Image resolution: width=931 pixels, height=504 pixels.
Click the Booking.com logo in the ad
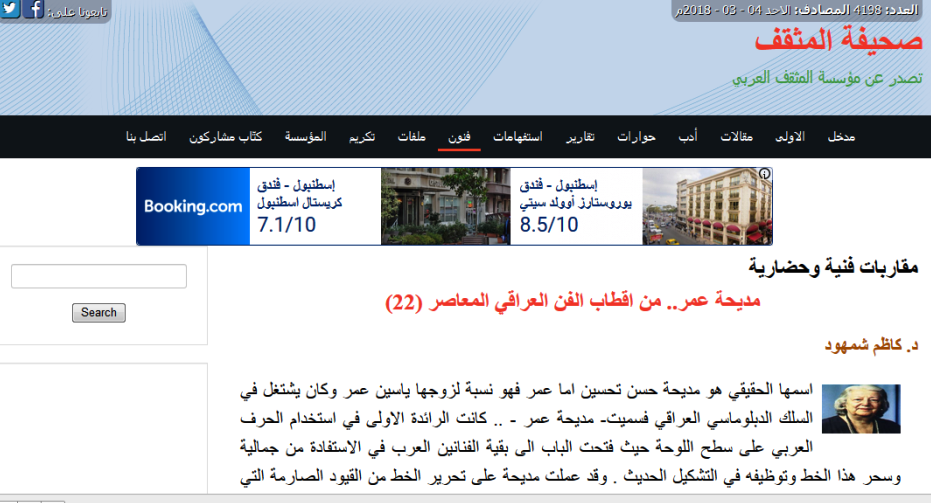tap(193, 207)
